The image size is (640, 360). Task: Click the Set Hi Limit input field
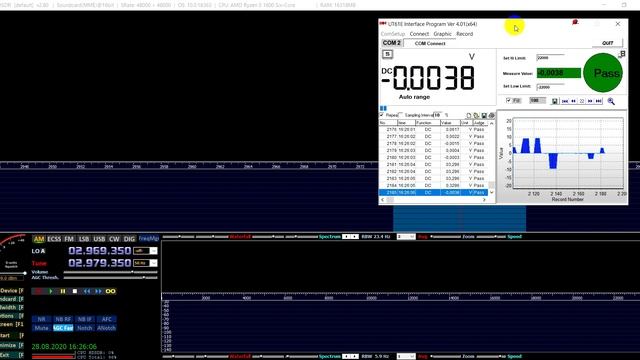pyautogui.click(x=551, y=58)
